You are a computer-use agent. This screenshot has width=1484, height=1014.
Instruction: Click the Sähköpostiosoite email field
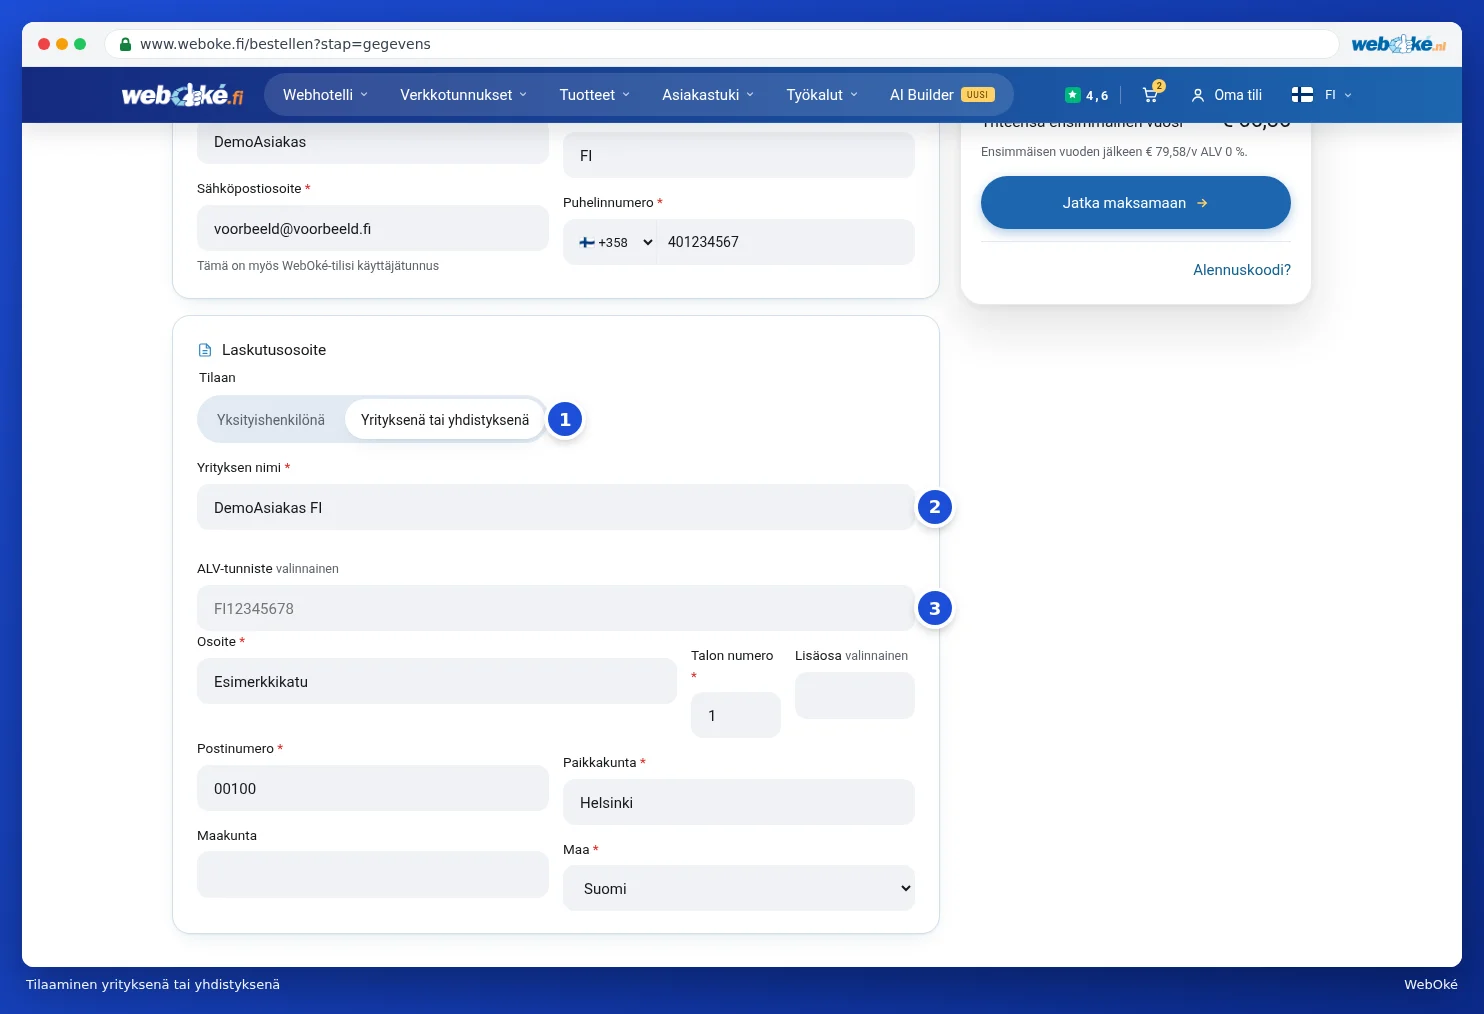(373, 228)
